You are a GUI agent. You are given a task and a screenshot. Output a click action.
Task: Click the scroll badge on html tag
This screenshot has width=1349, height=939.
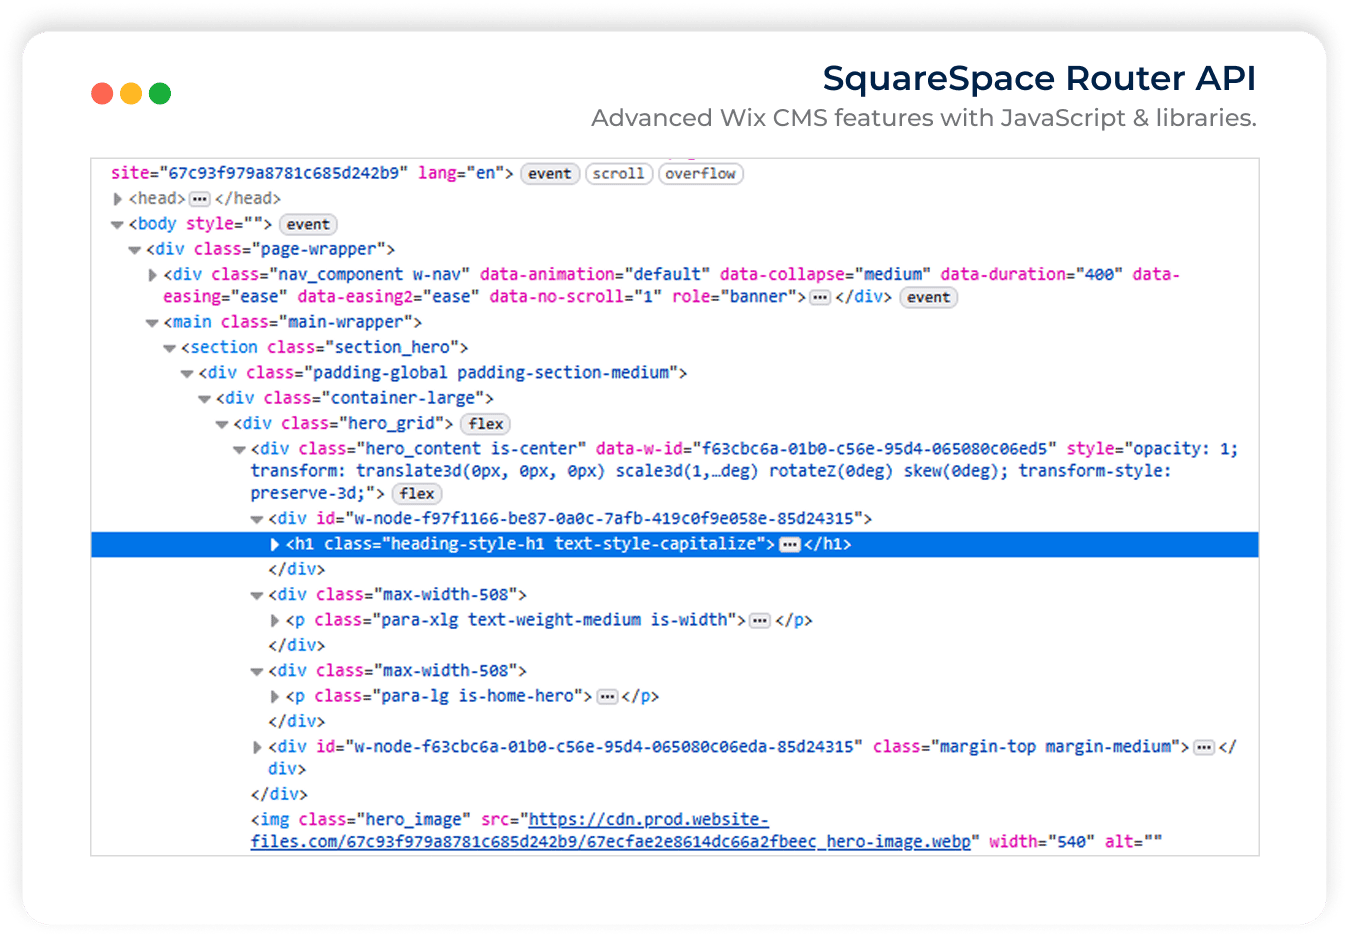click(618, 174)
